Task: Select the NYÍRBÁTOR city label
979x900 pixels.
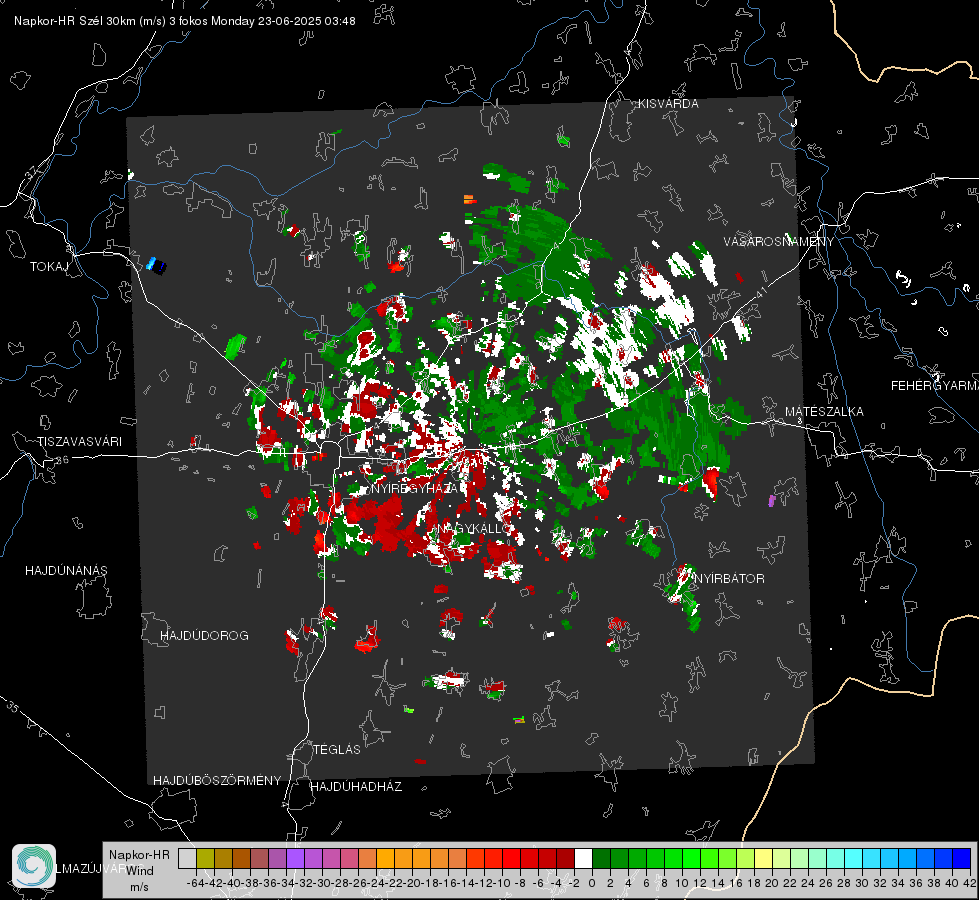Action: [x=729, y=578]
